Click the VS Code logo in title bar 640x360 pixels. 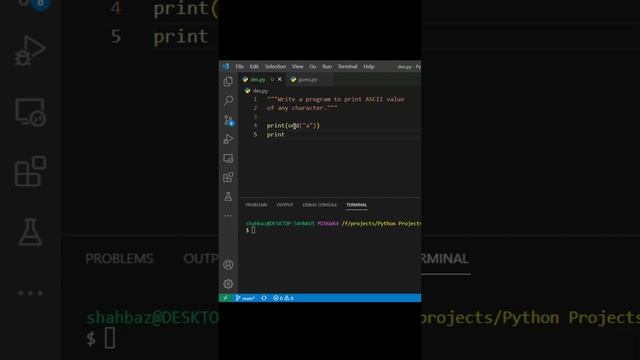[x=226, y=67]
